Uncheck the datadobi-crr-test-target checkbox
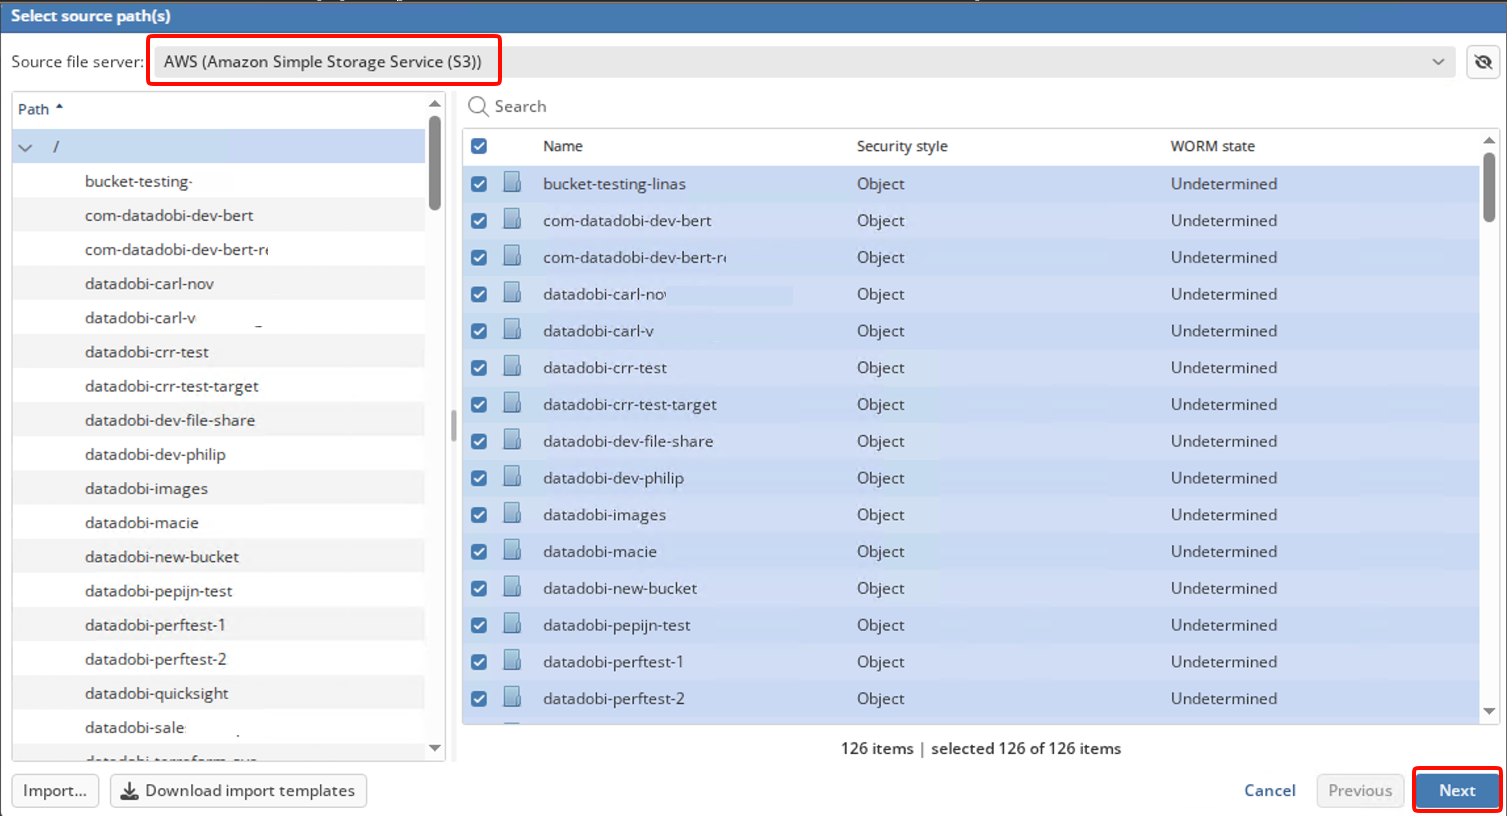 [x=479, y=405]
